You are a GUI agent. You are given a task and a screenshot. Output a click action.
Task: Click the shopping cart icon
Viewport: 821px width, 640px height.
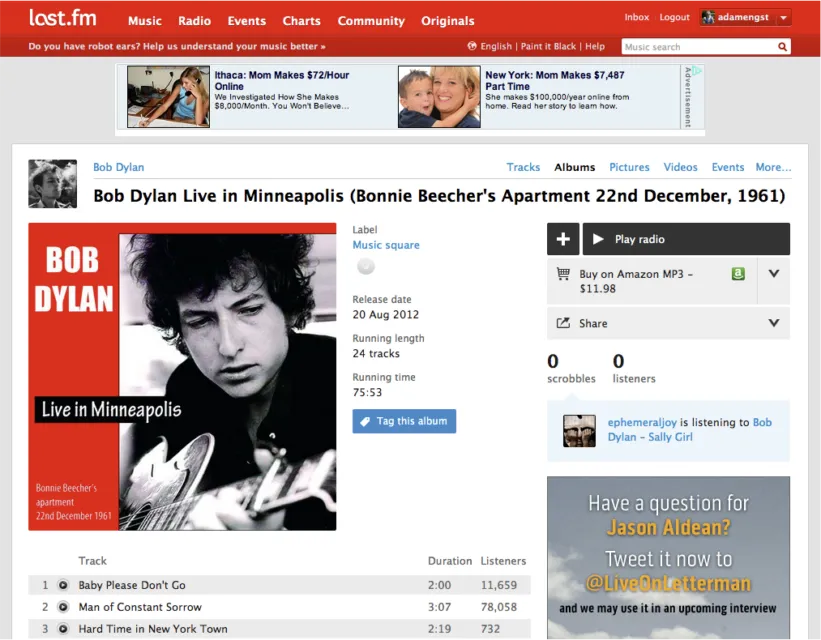point(563,273)
